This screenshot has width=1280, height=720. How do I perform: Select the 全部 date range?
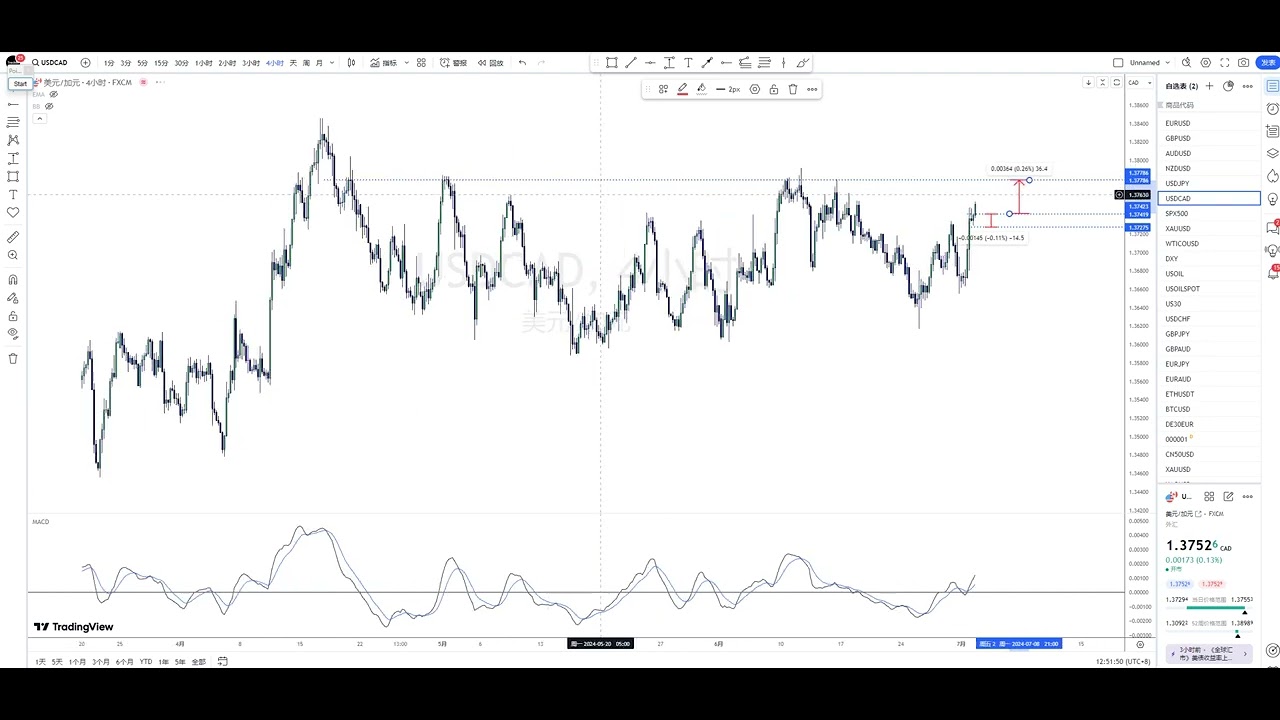pos(198,662)
